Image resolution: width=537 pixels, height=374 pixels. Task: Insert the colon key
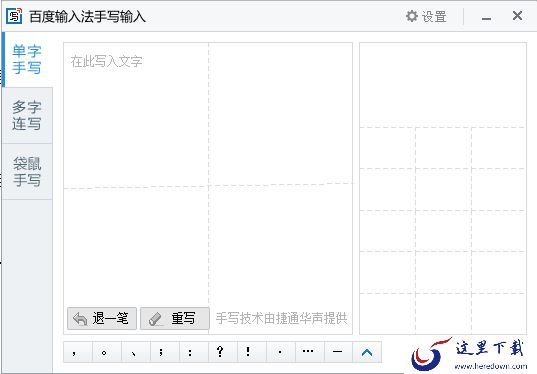coord(193,352)
